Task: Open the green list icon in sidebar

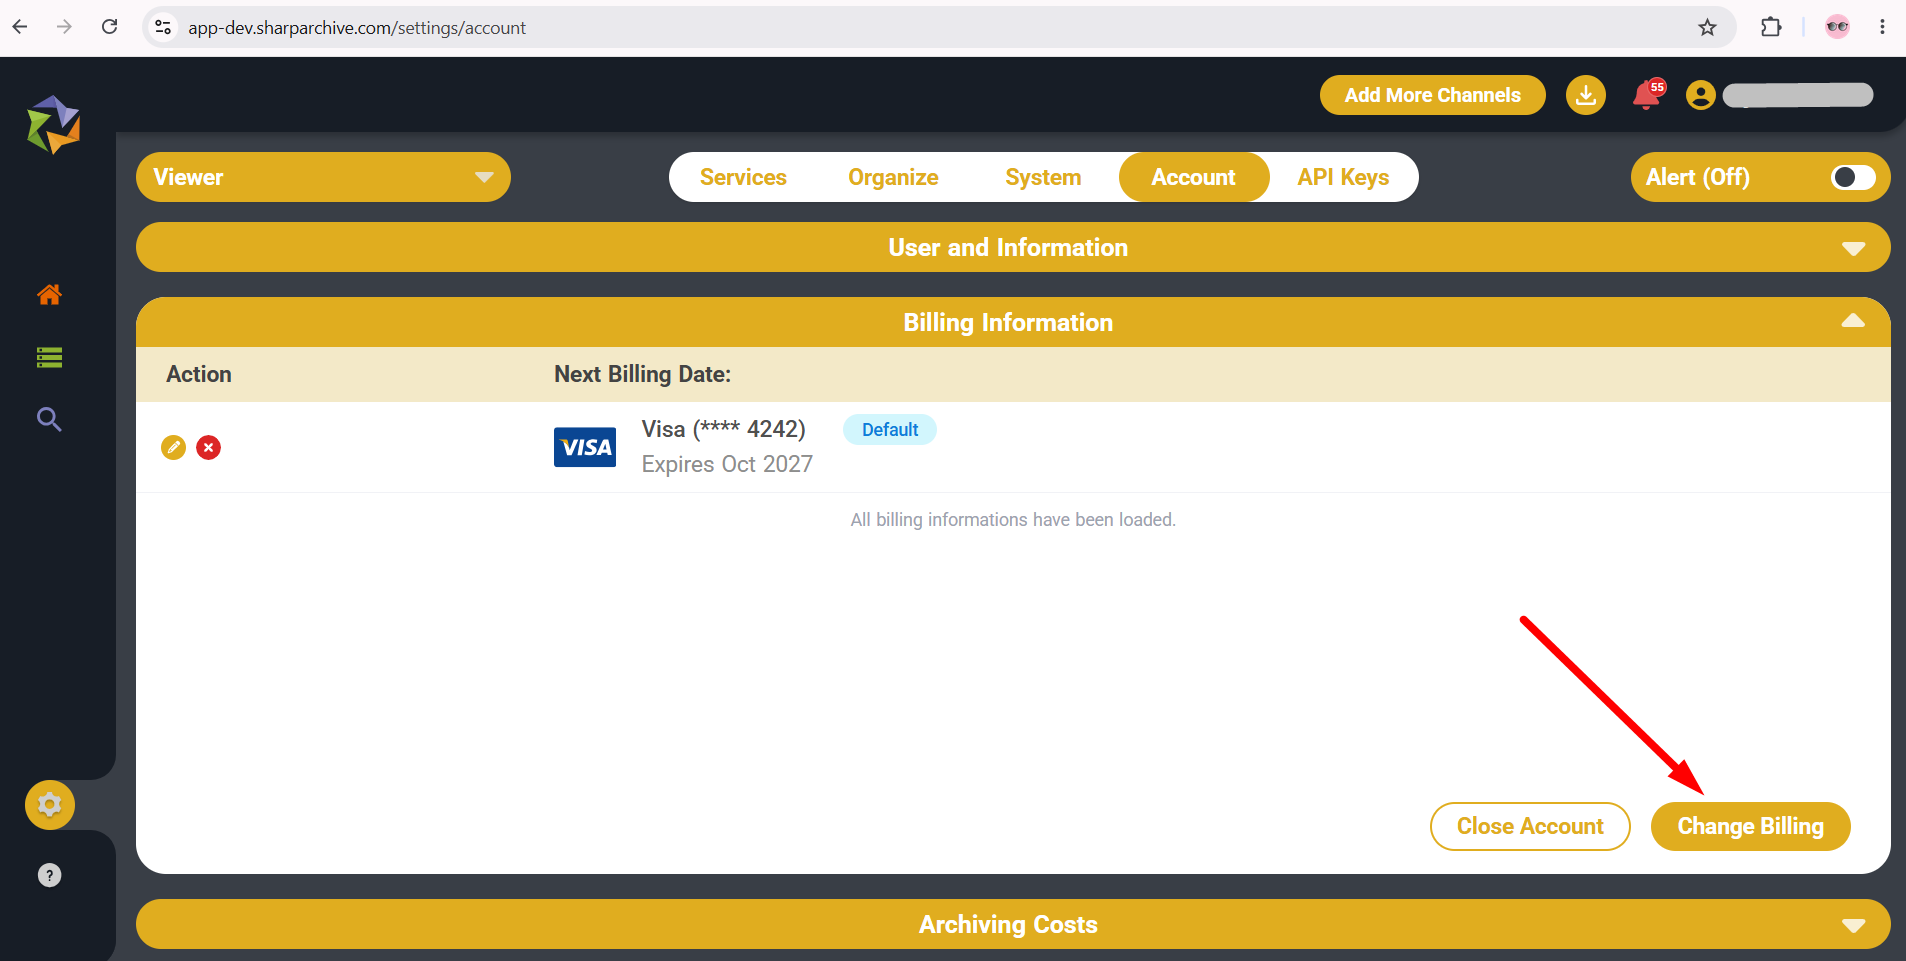Action: click(x=49, y=357)
